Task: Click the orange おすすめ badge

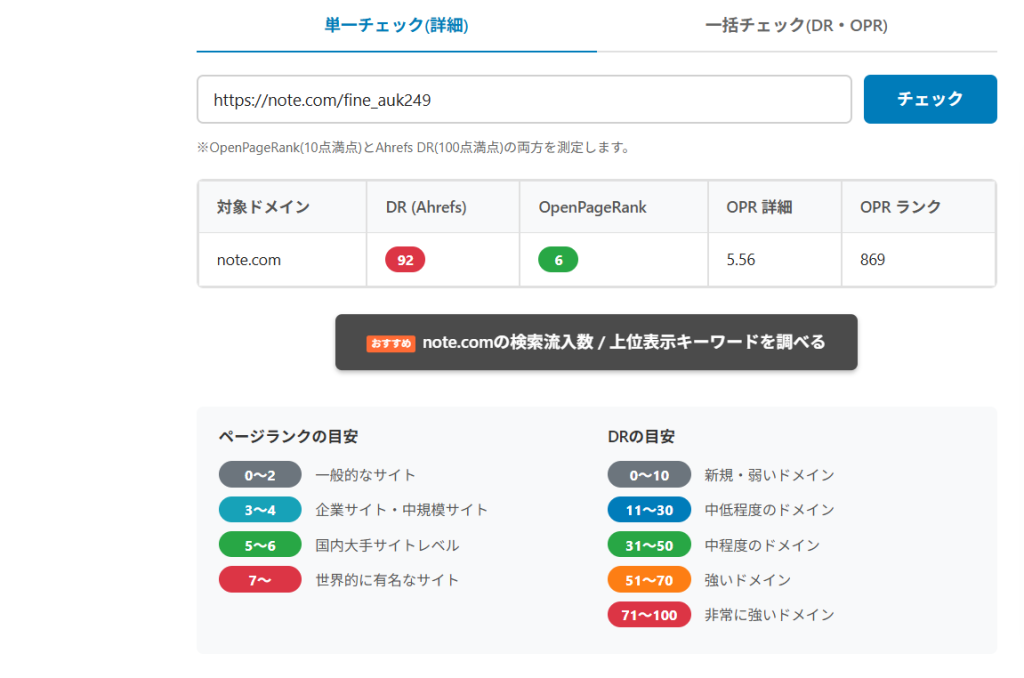Action: pyautogui.click(x=391, y=344)
